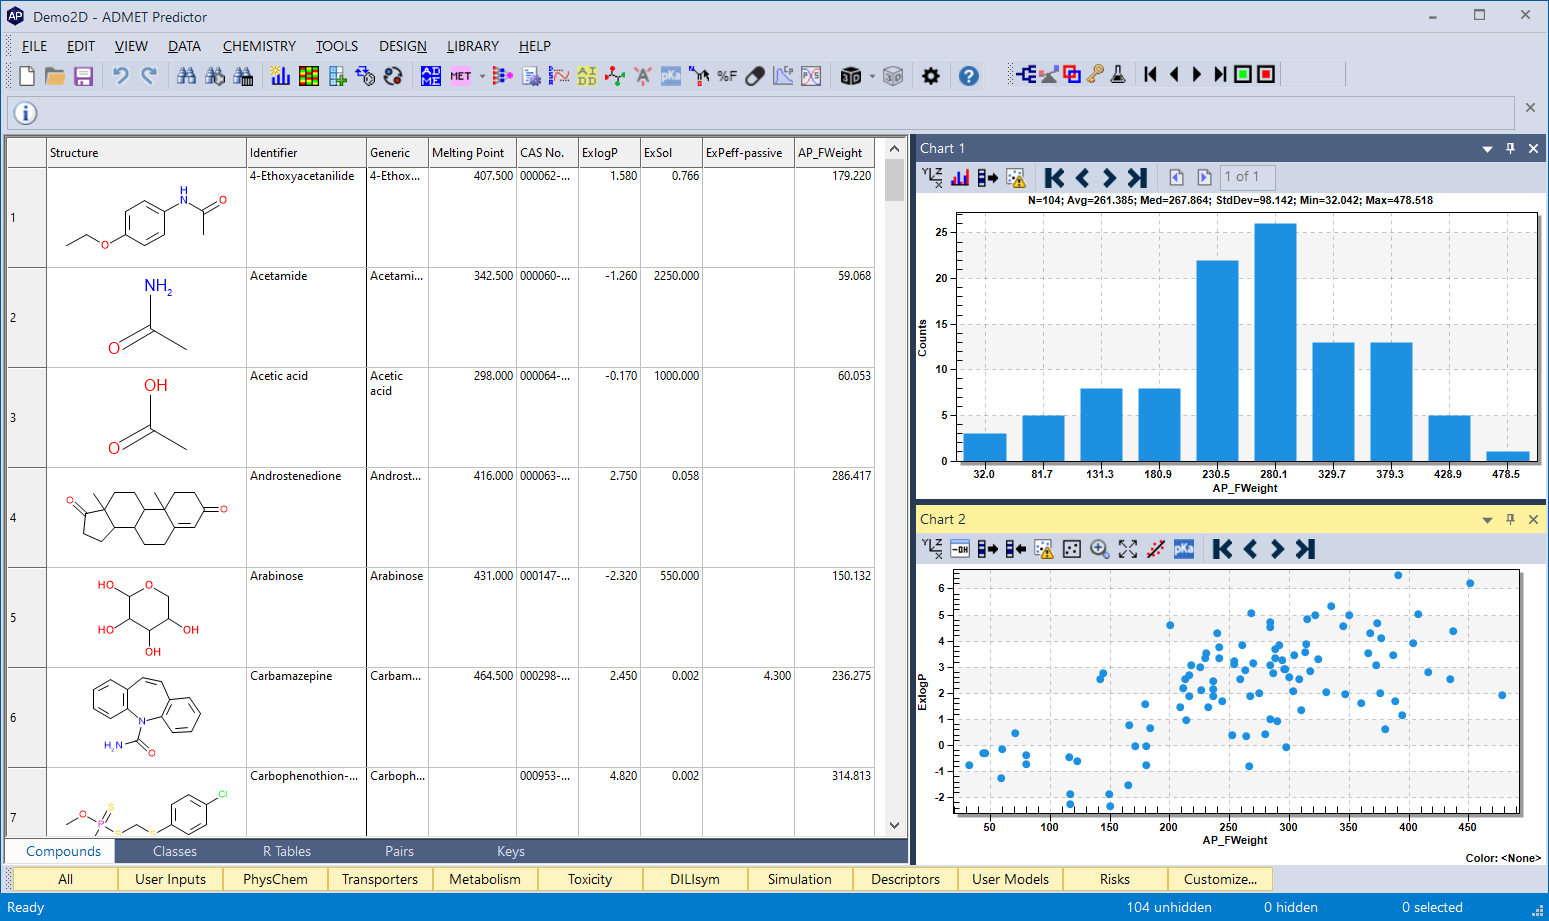Open help via the question mark icon
The height and width of the screenshot is (921, 1549).
pos(969,76)
